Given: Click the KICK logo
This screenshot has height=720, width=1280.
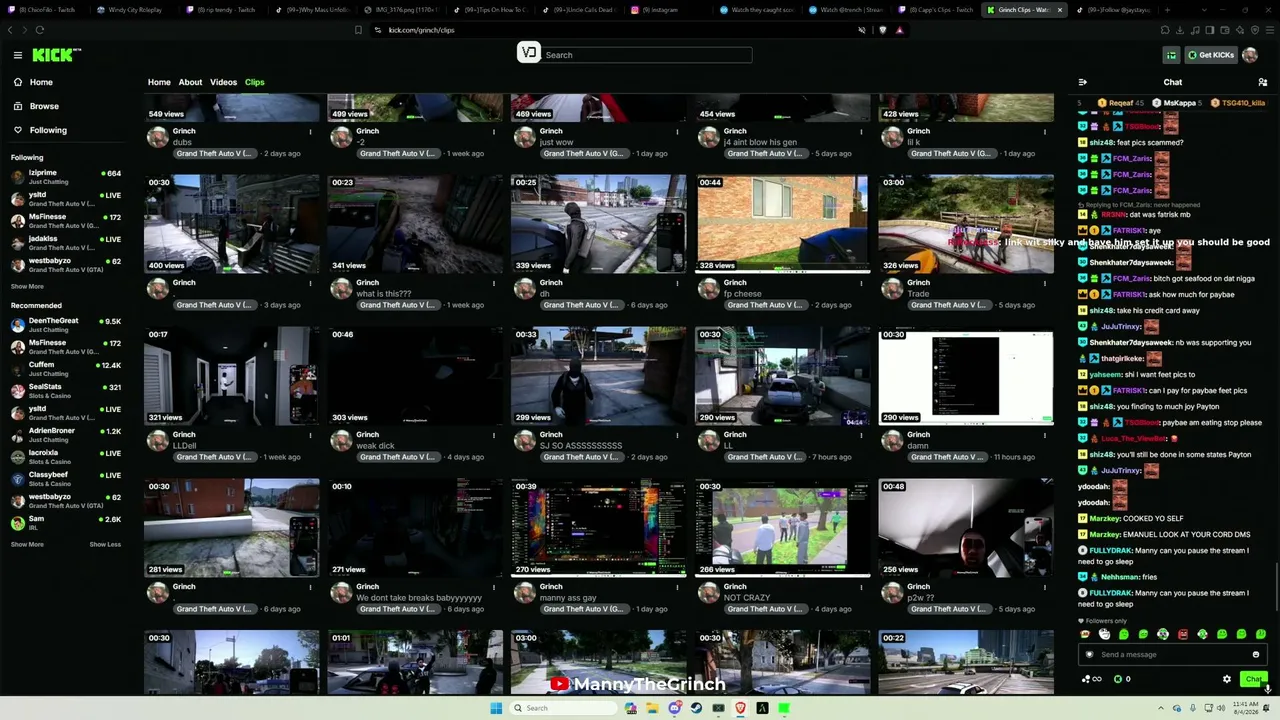Looking at the screenshot, I should pyautogui.click(x=56, y=55).
